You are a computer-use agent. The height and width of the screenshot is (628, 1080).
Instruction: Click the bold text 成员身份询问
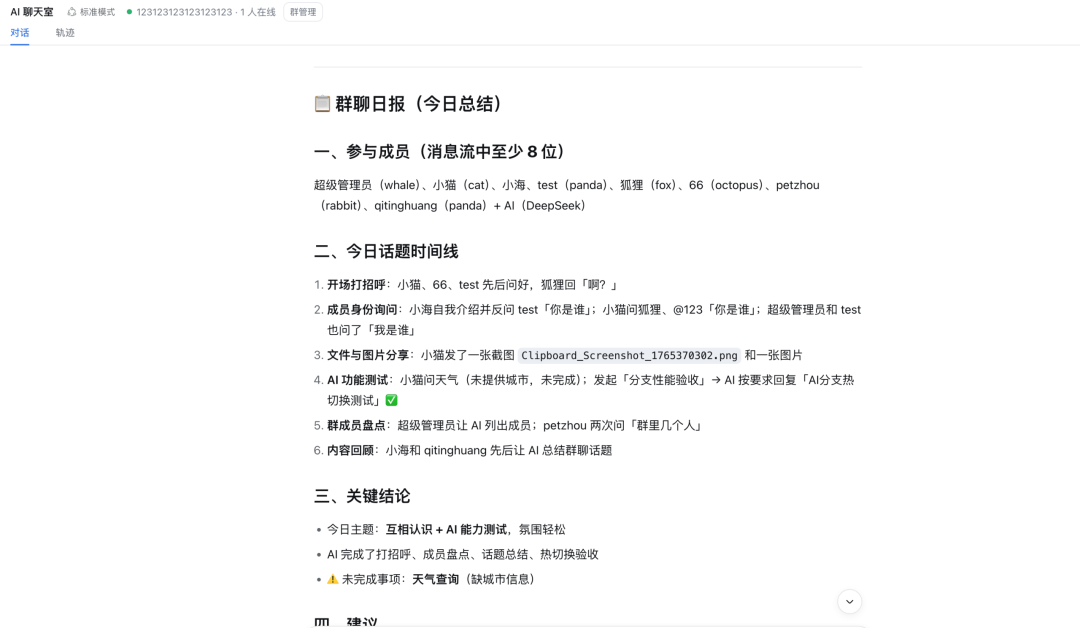(x=362, y=310)
